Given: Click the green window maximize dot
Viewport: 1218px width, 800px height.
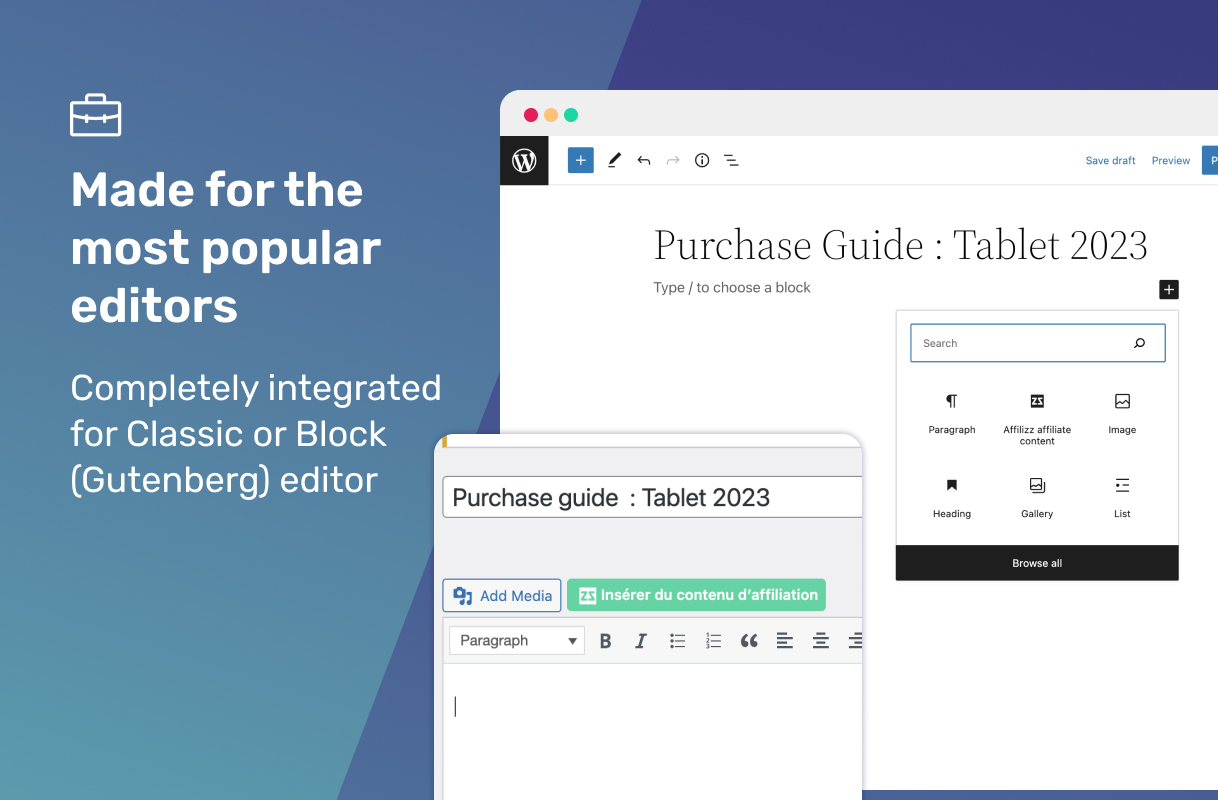Looking at the screenshot, I should click(571, 115).
